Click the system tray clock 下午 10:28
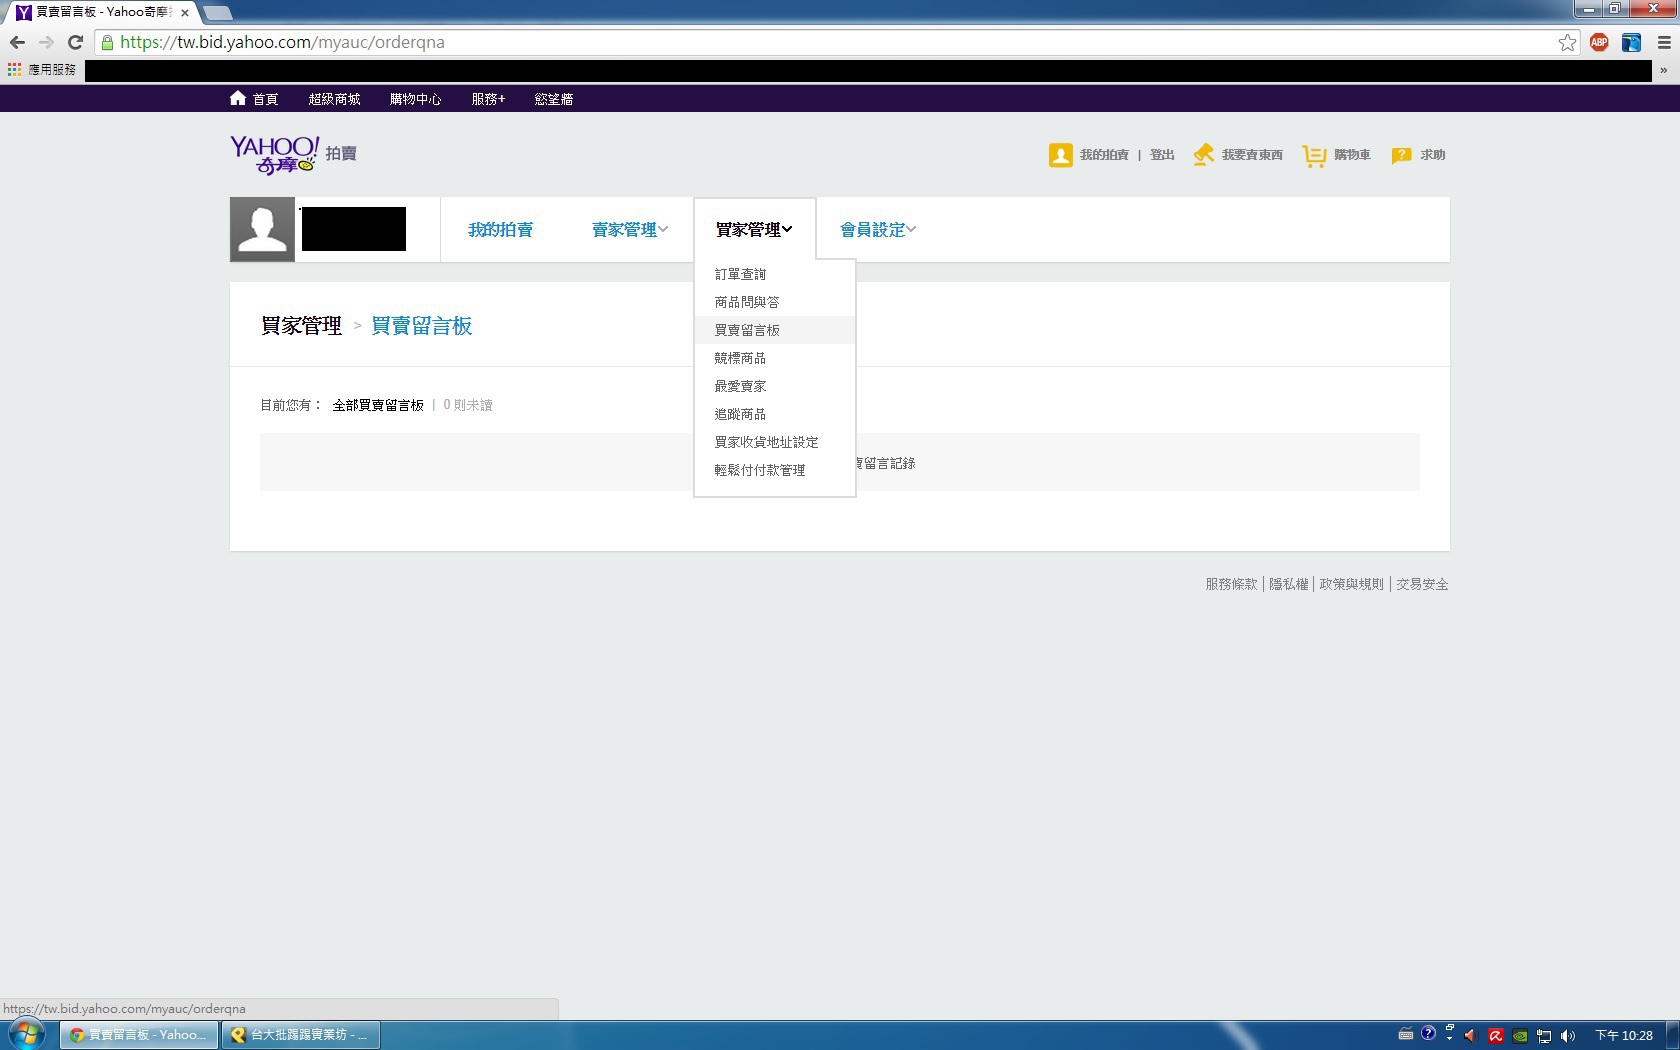Image resolution: width=1680 pixels, height=1050 pixels. click(1624, 1036)
